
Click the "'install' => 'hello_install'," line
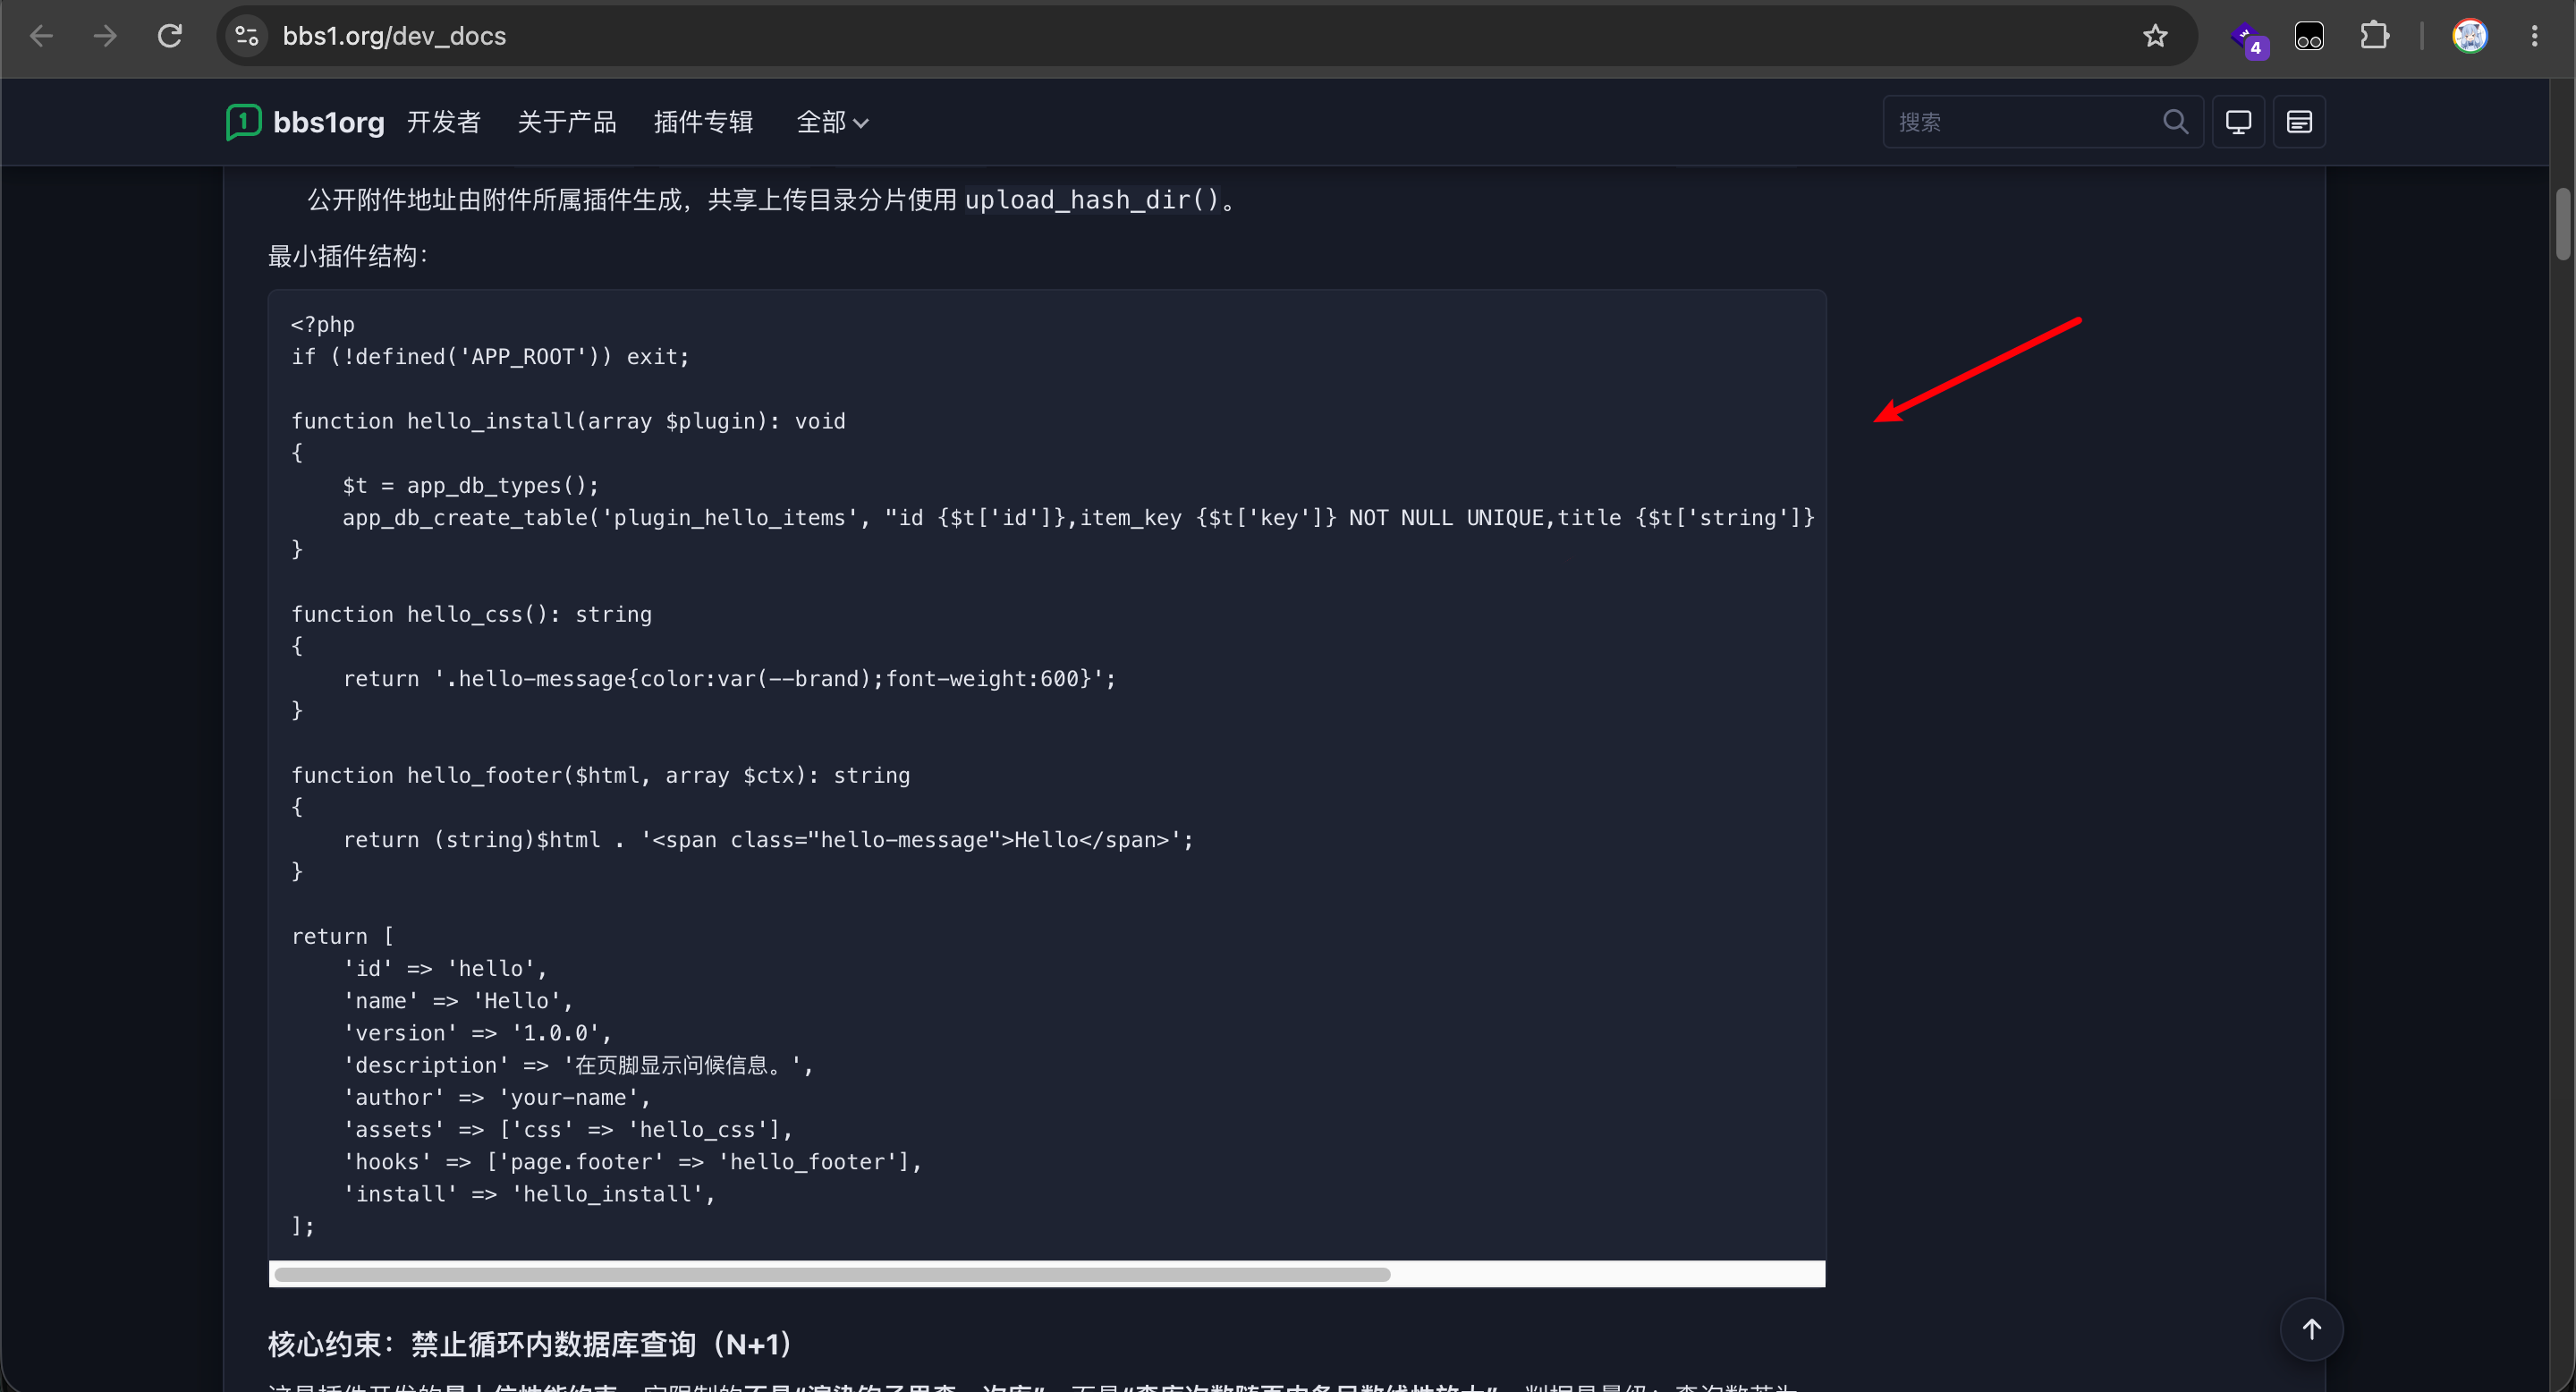529,1194
